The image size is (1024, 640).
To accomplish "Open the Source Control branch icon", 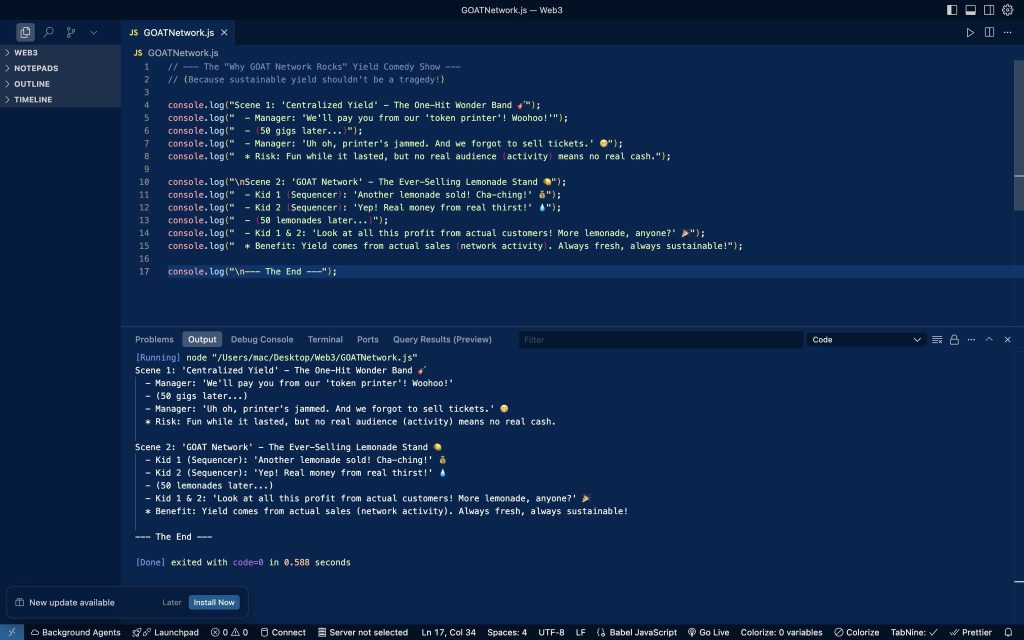I will (x=71, y=32).
